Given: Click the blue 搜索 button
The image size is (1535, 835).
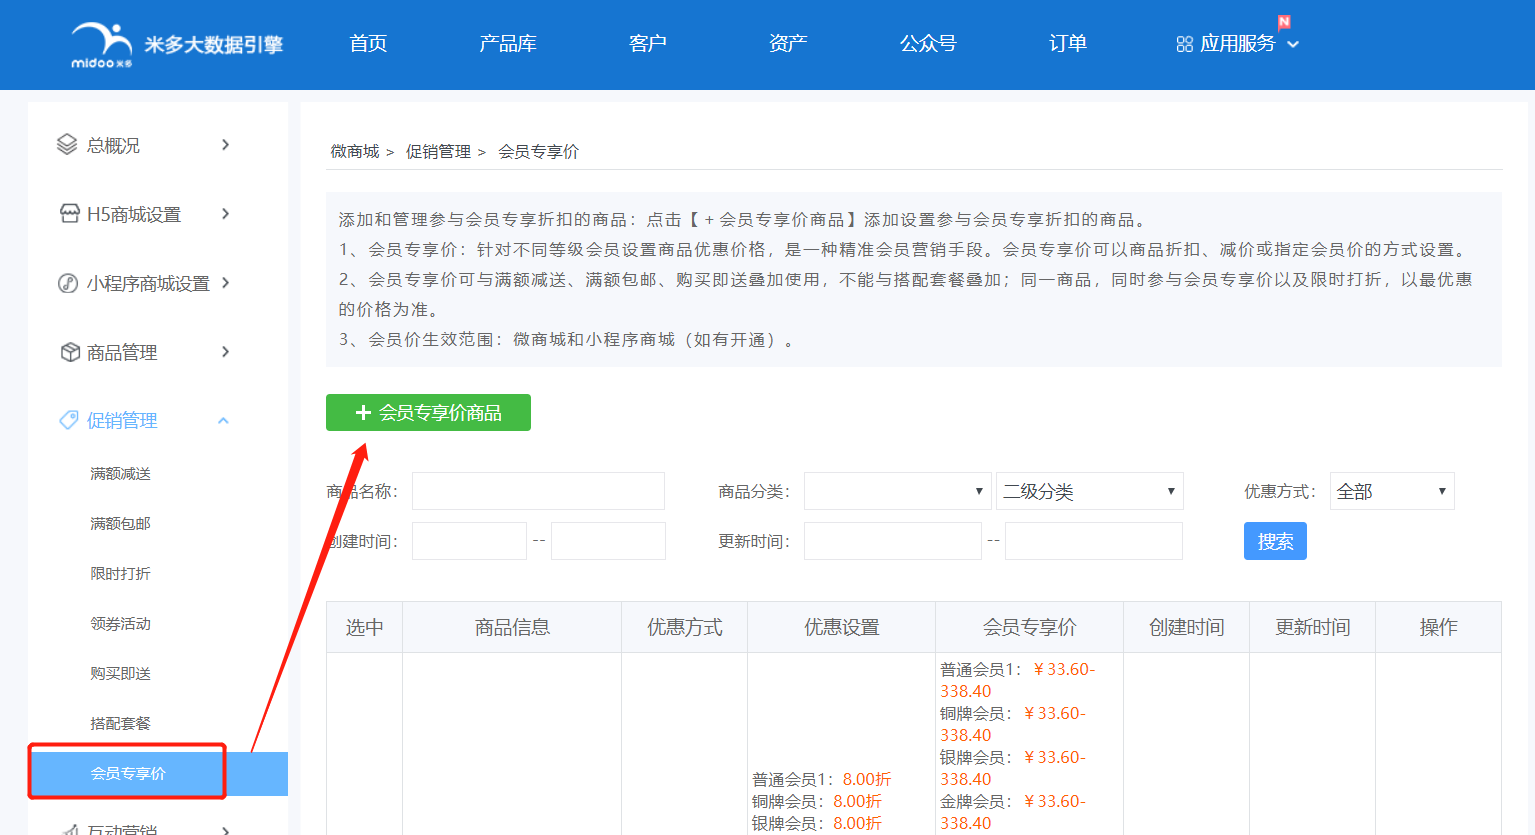Looking at the screenshot, I should tap(1275, 541).
